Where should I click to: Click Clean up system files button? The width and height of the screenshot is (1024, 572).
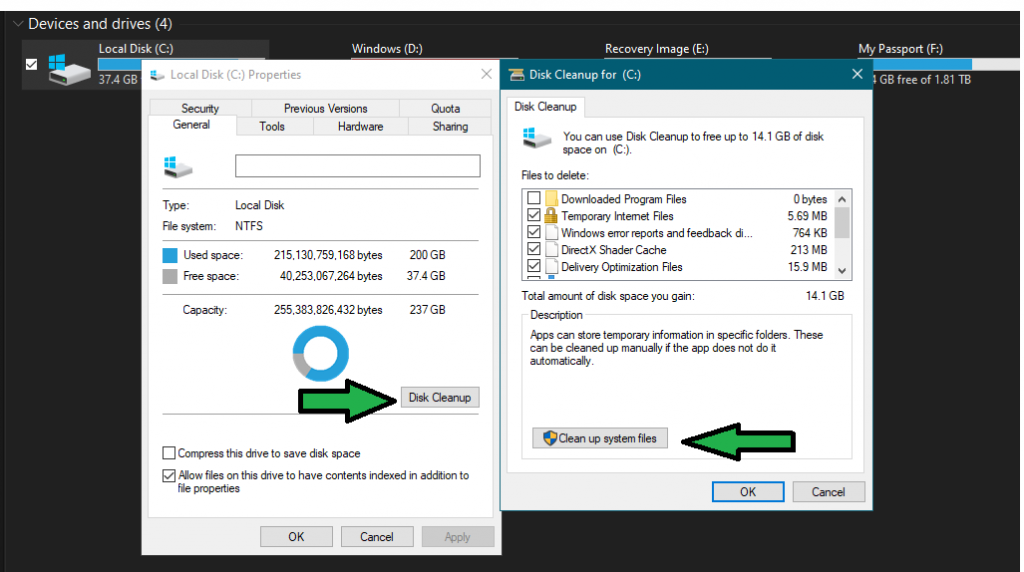coord(600,438)
